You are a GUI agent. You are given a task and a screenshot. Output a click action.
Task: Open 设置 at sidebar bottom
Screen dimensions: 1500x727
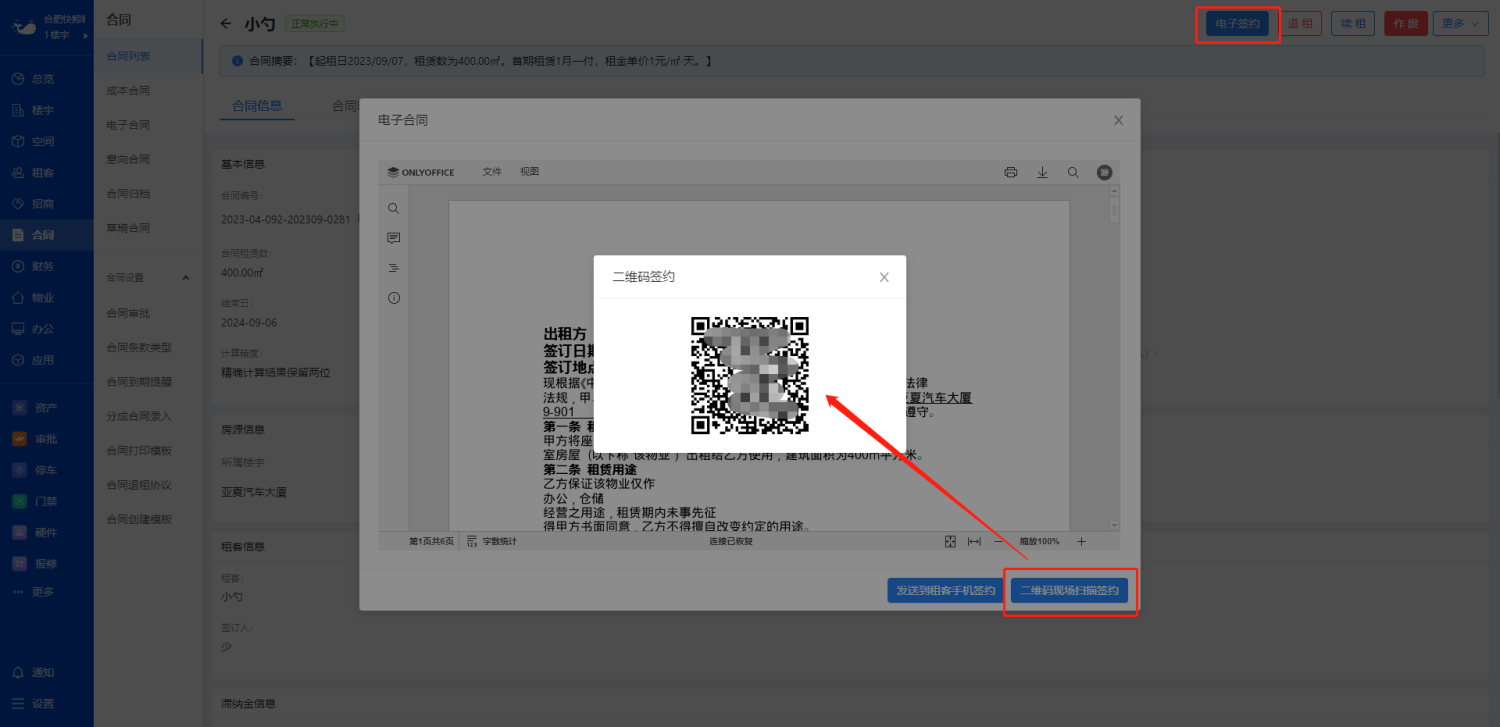coord(47,703)
